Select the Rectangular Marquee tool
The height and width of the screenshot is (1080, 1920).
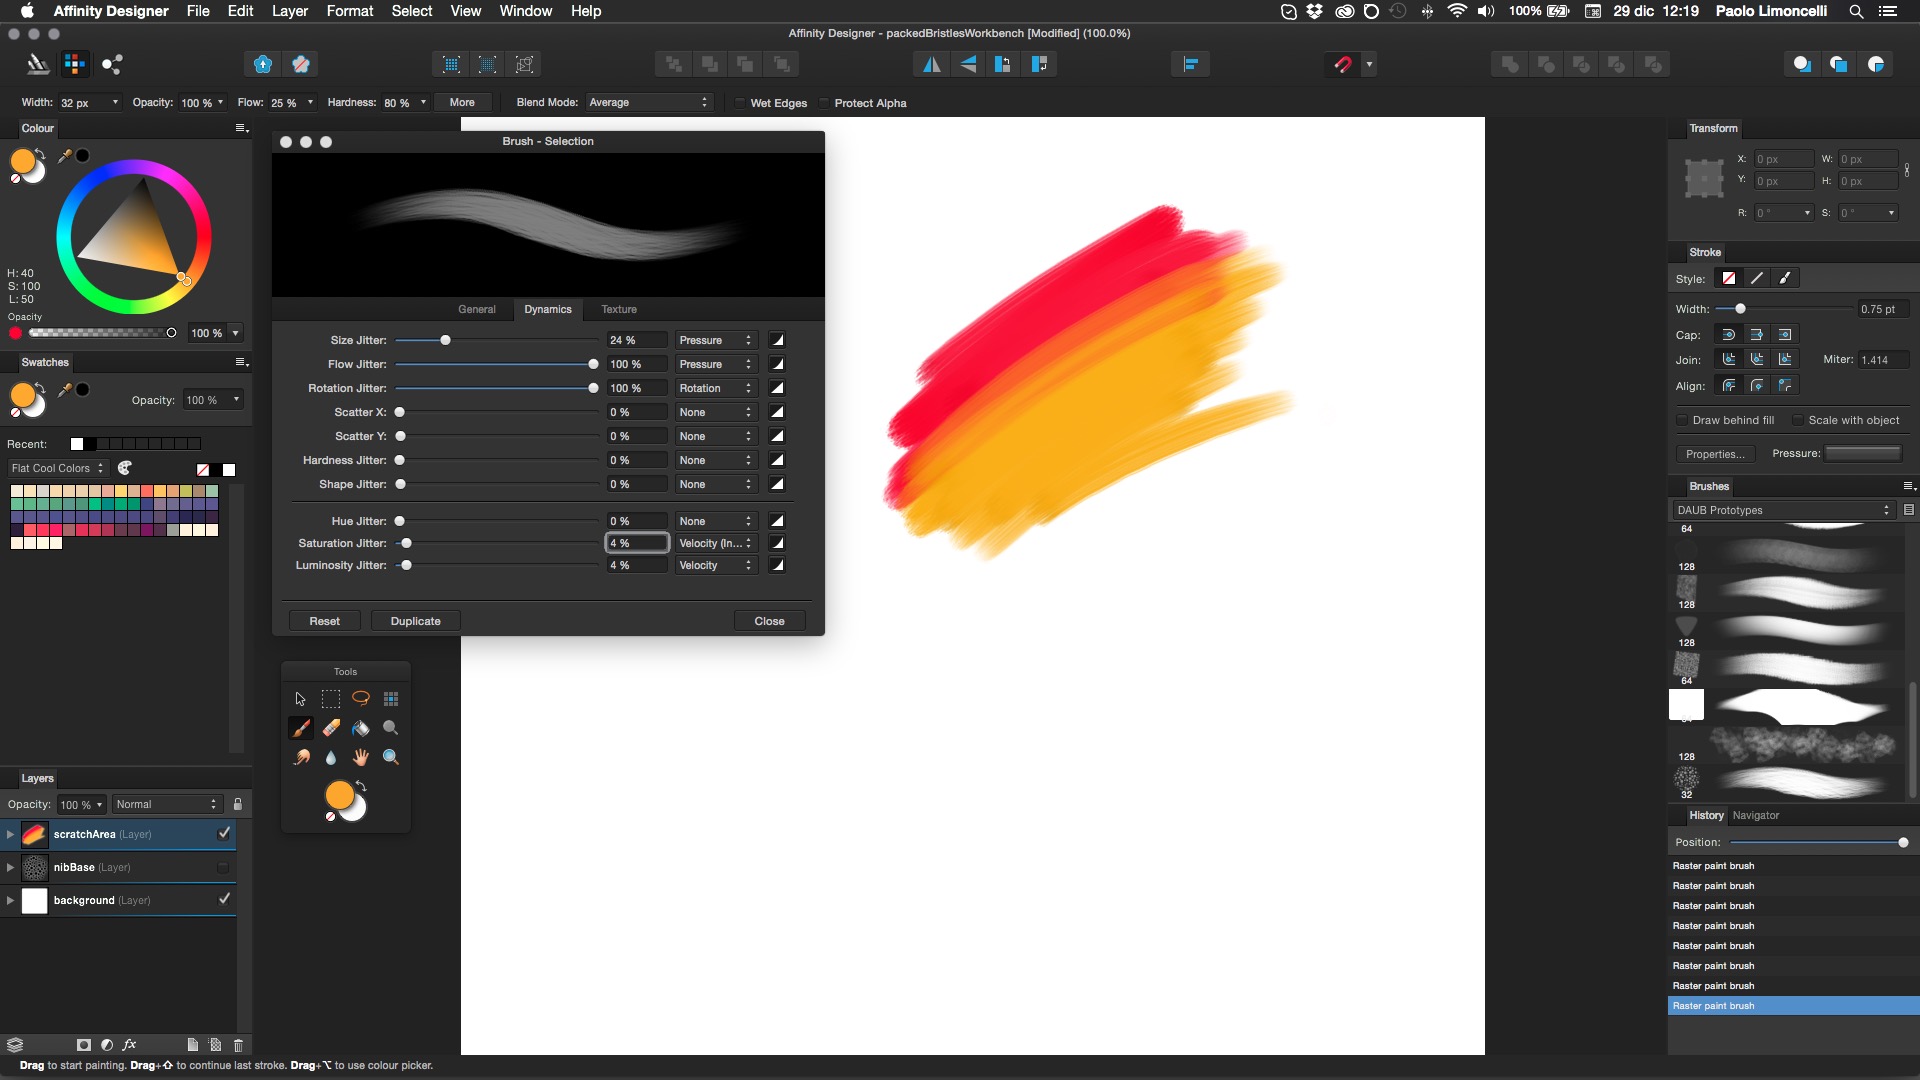tap(331, 698)
